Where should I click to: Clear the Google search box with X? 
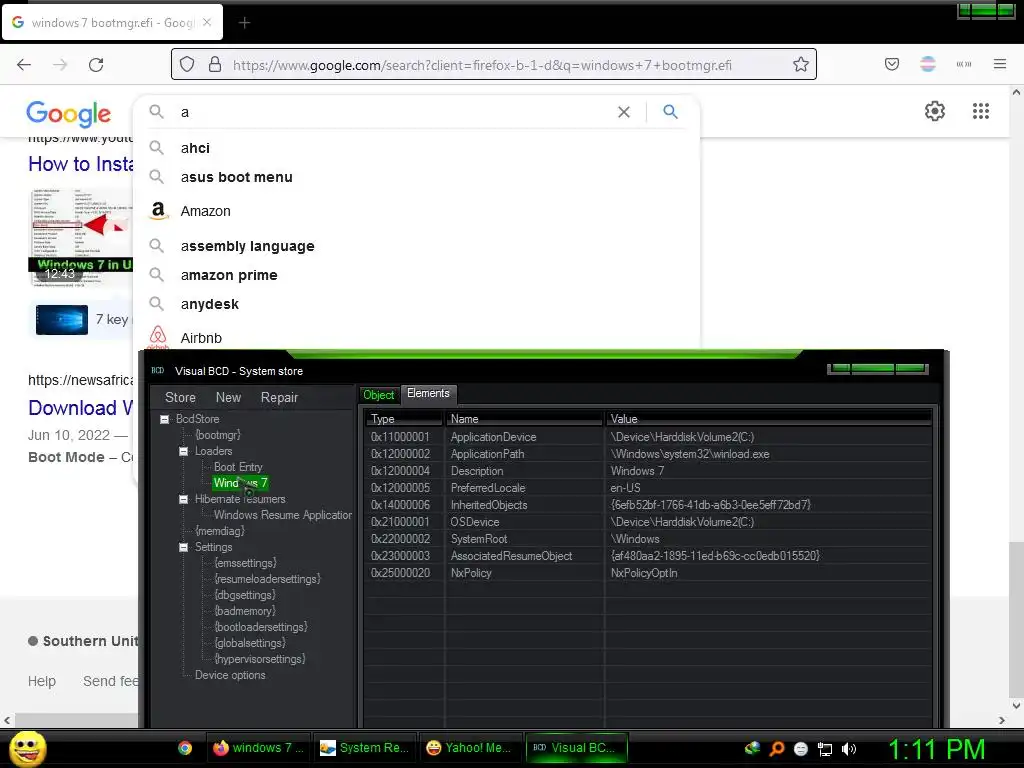(x=624, y=112)
